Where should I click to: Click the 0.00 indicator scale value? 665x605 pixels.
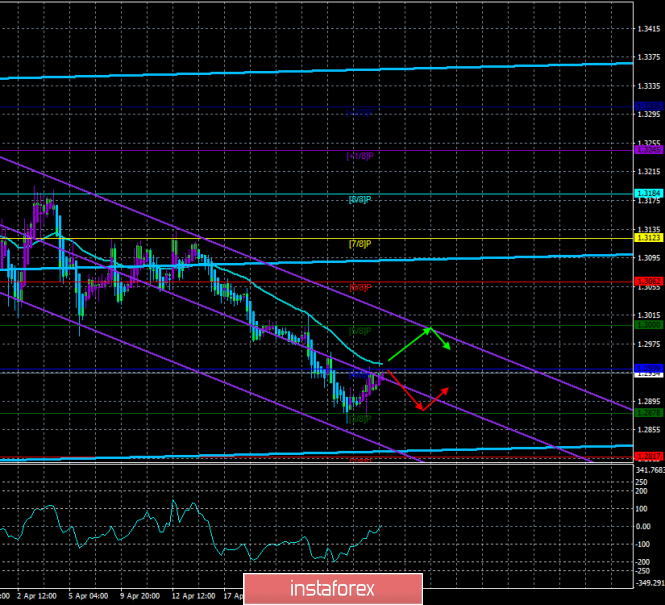click(x=643, y=526)
